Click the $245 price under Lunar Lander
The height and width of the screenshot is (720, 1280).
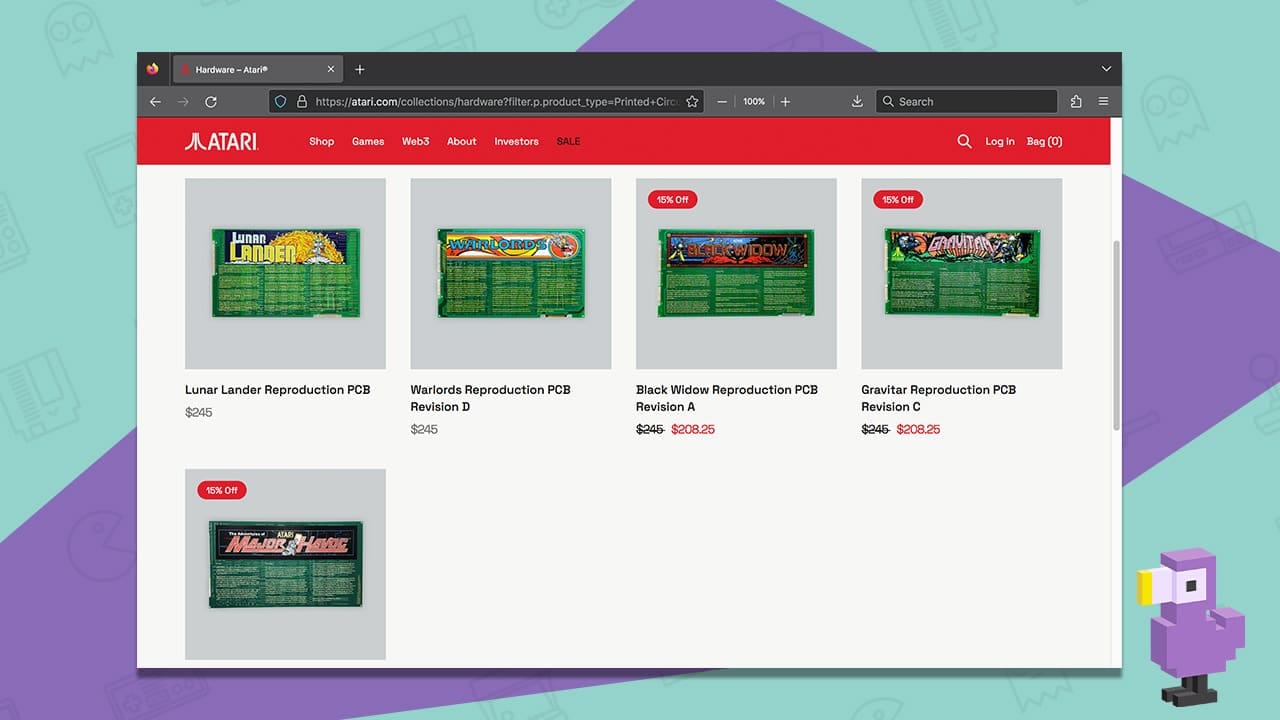(199, 413)
